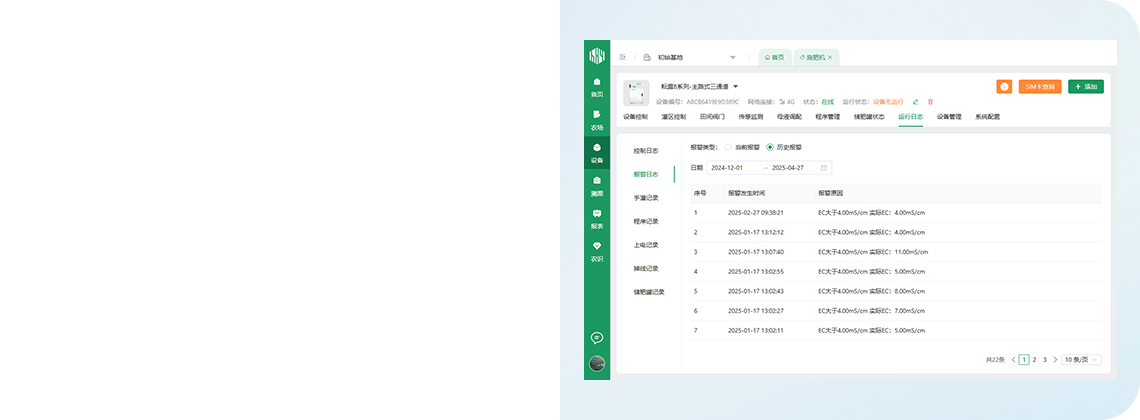Open 报表 in the left sidebar
The height and width of the screenshot is (420, 1140).
[597, 219]
